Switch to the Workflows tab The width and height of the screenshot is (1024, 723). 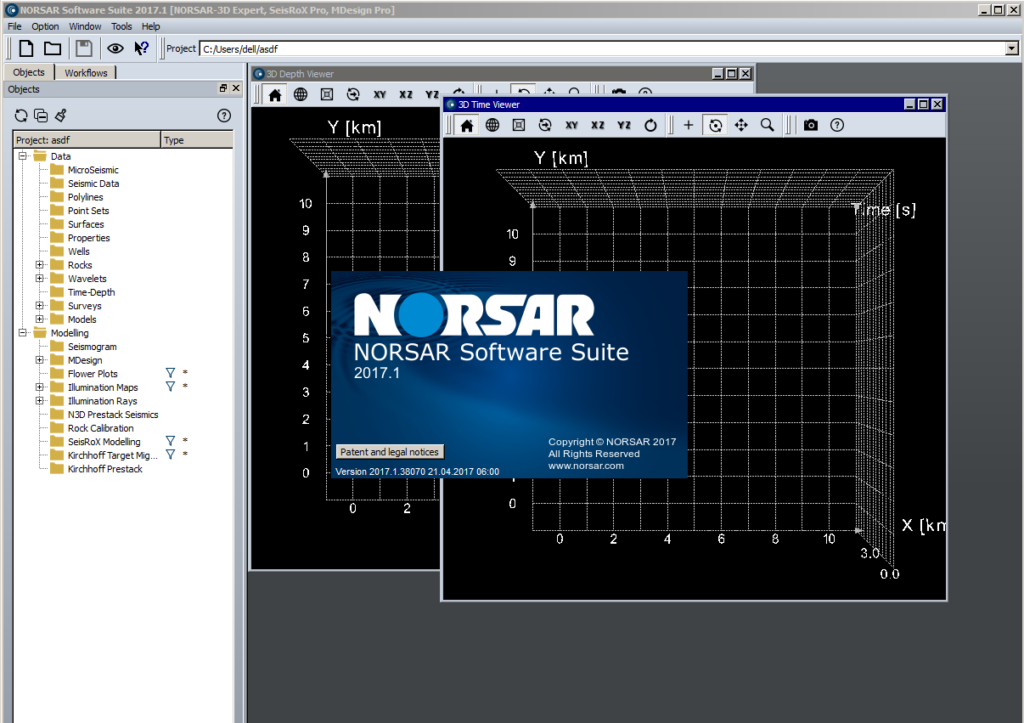coord(86,72)
